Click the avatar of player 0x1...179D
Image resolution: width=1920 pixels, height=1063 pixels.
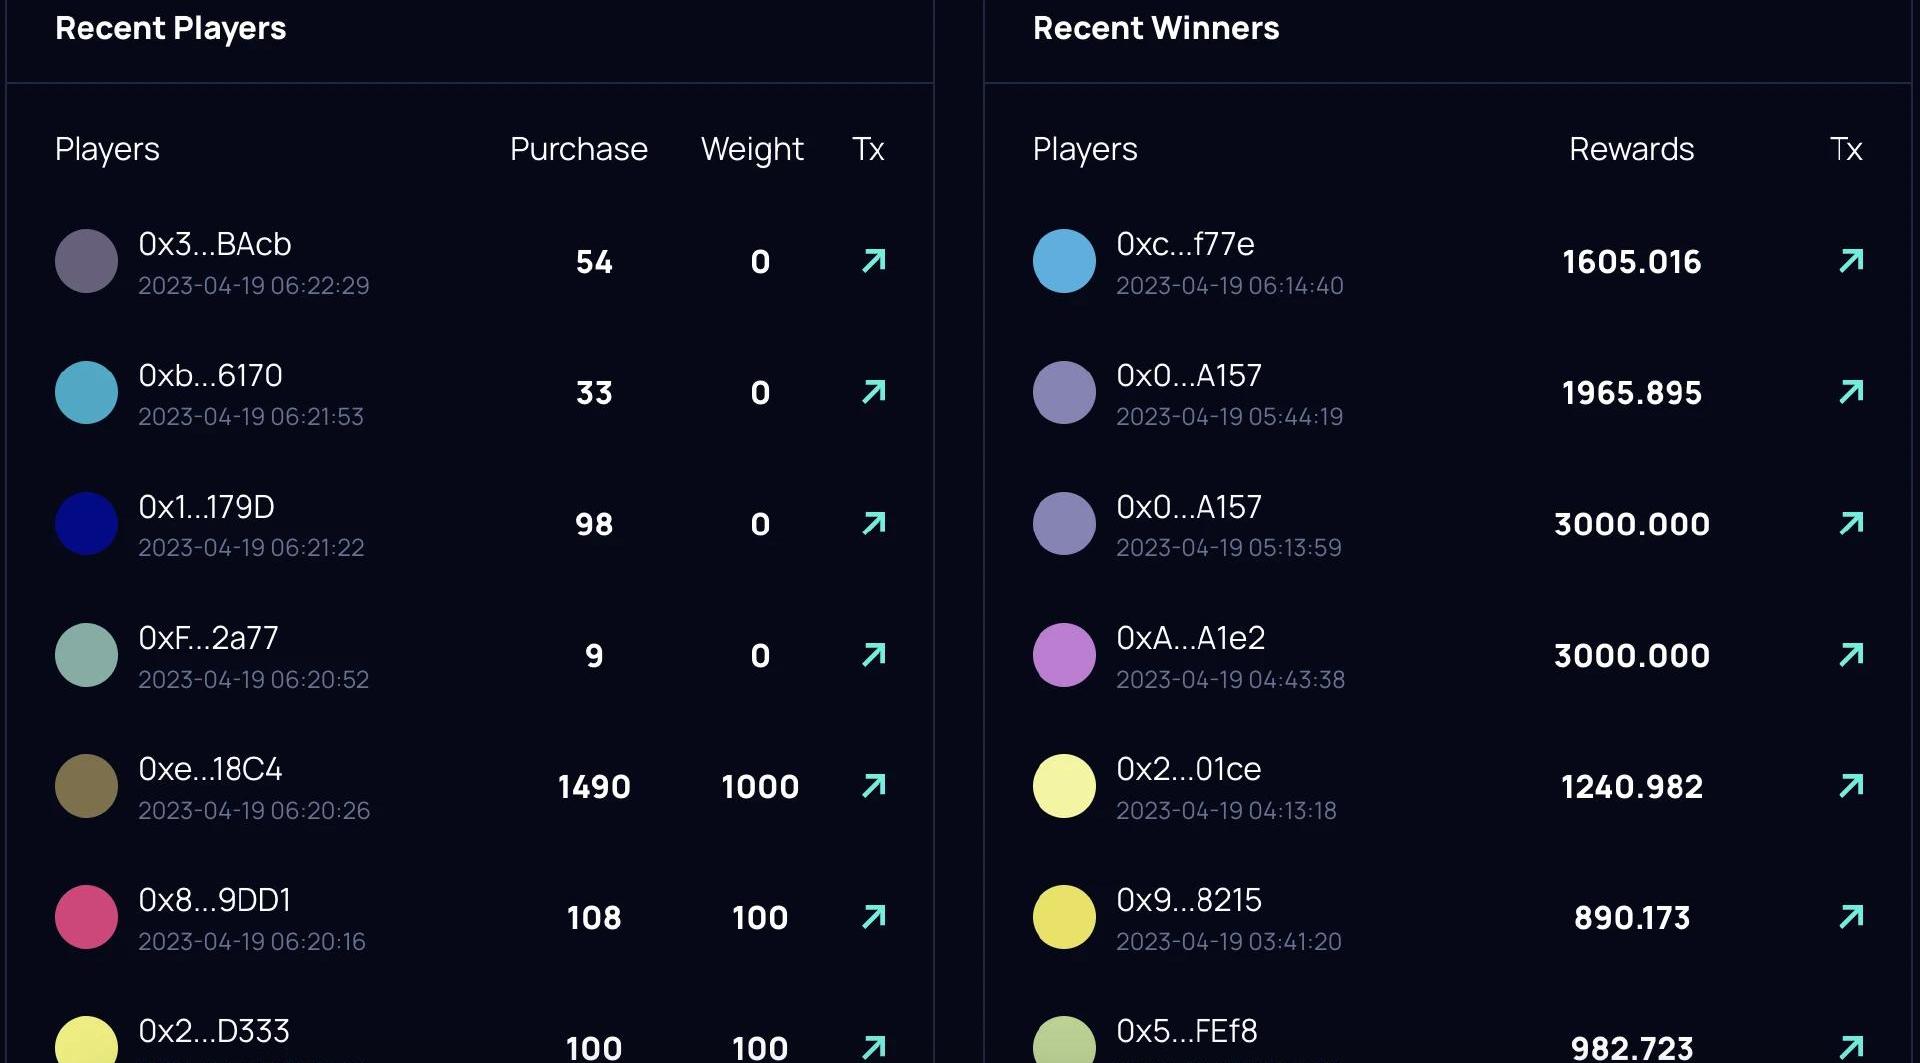click(x=86, y=523)
